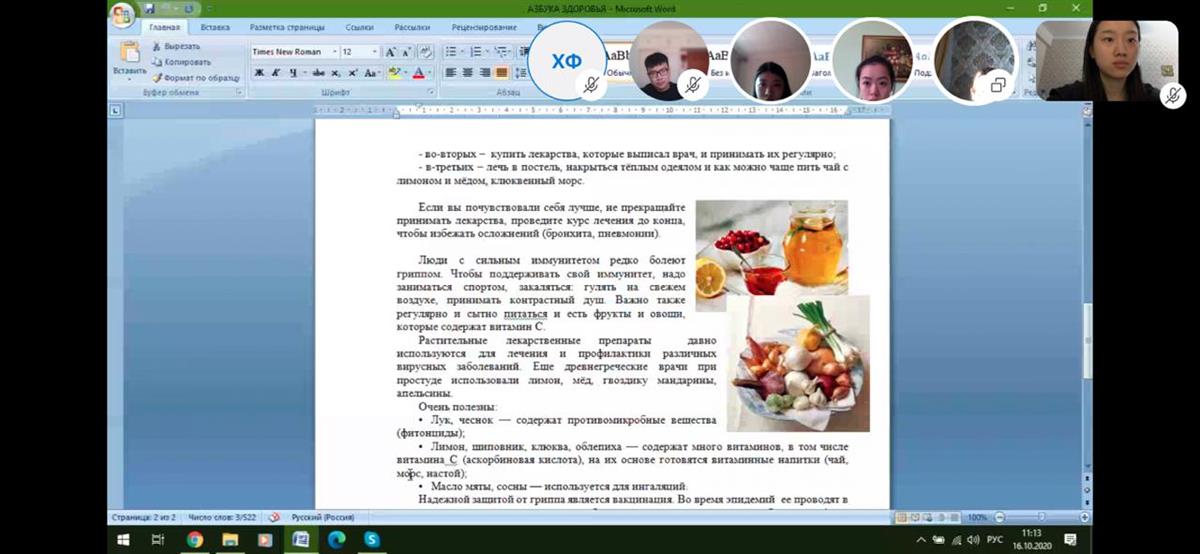
Task: Apply strikethrough using the abc icon
Action: (x=318, y=73)
